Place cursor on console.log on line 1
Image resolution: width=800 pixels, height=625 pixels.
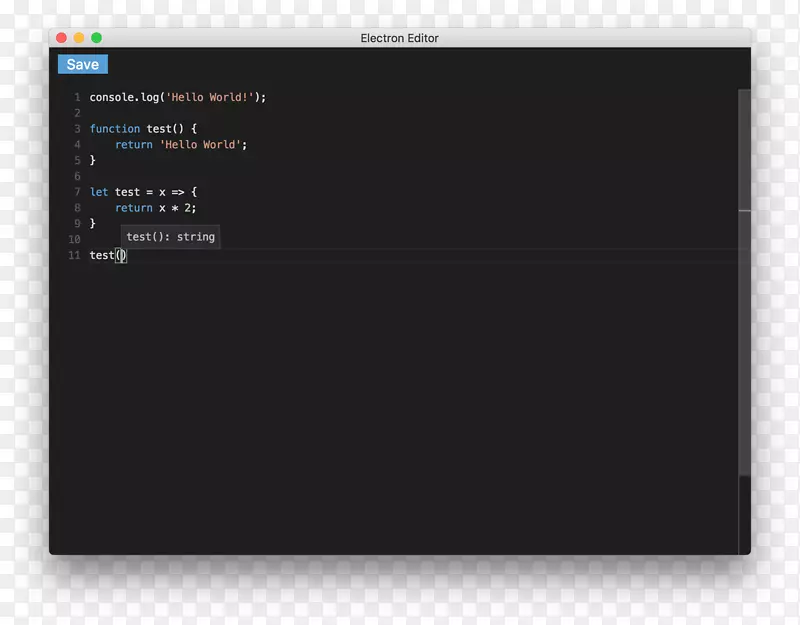(x=123, y=97)
